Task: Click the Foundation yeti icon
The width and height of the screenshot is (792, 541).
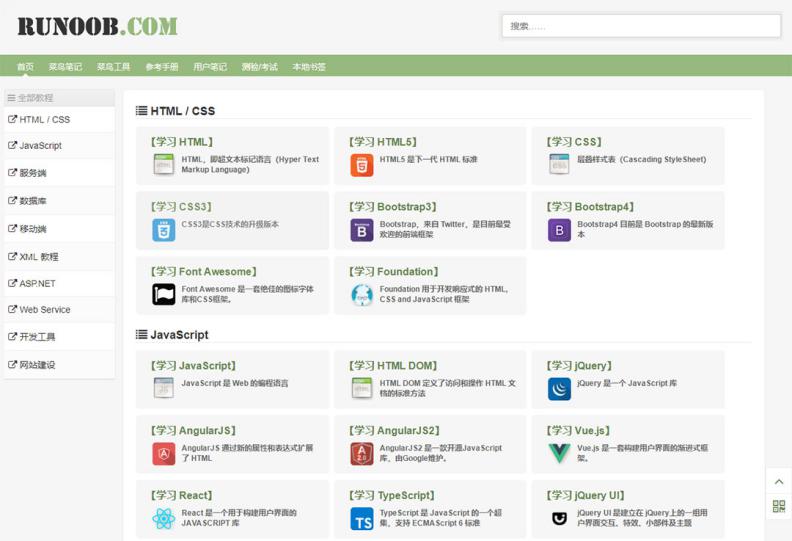Action: [x=362, y=294]
